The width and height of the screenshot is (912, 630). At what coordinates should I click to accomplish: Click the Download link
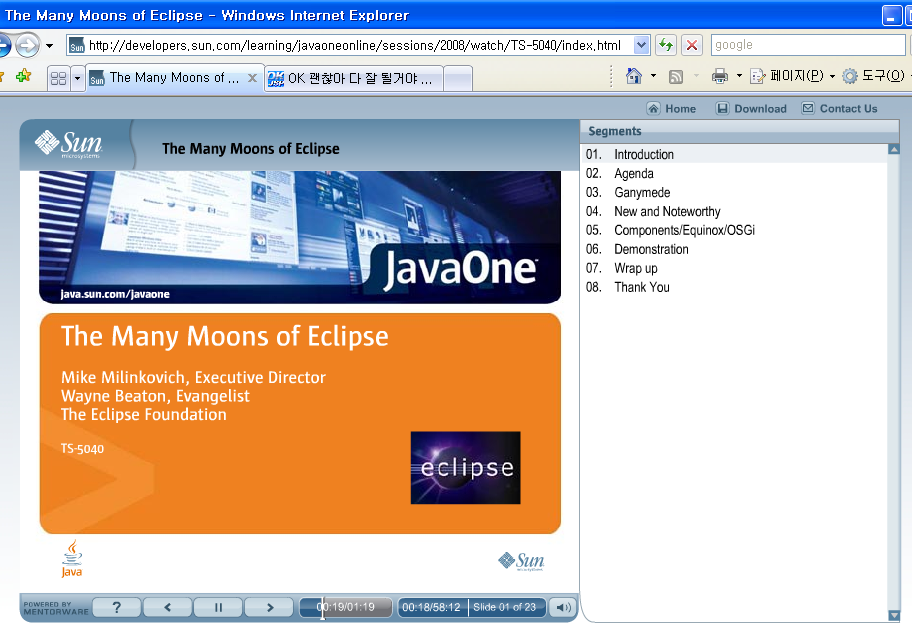point(751,109)
